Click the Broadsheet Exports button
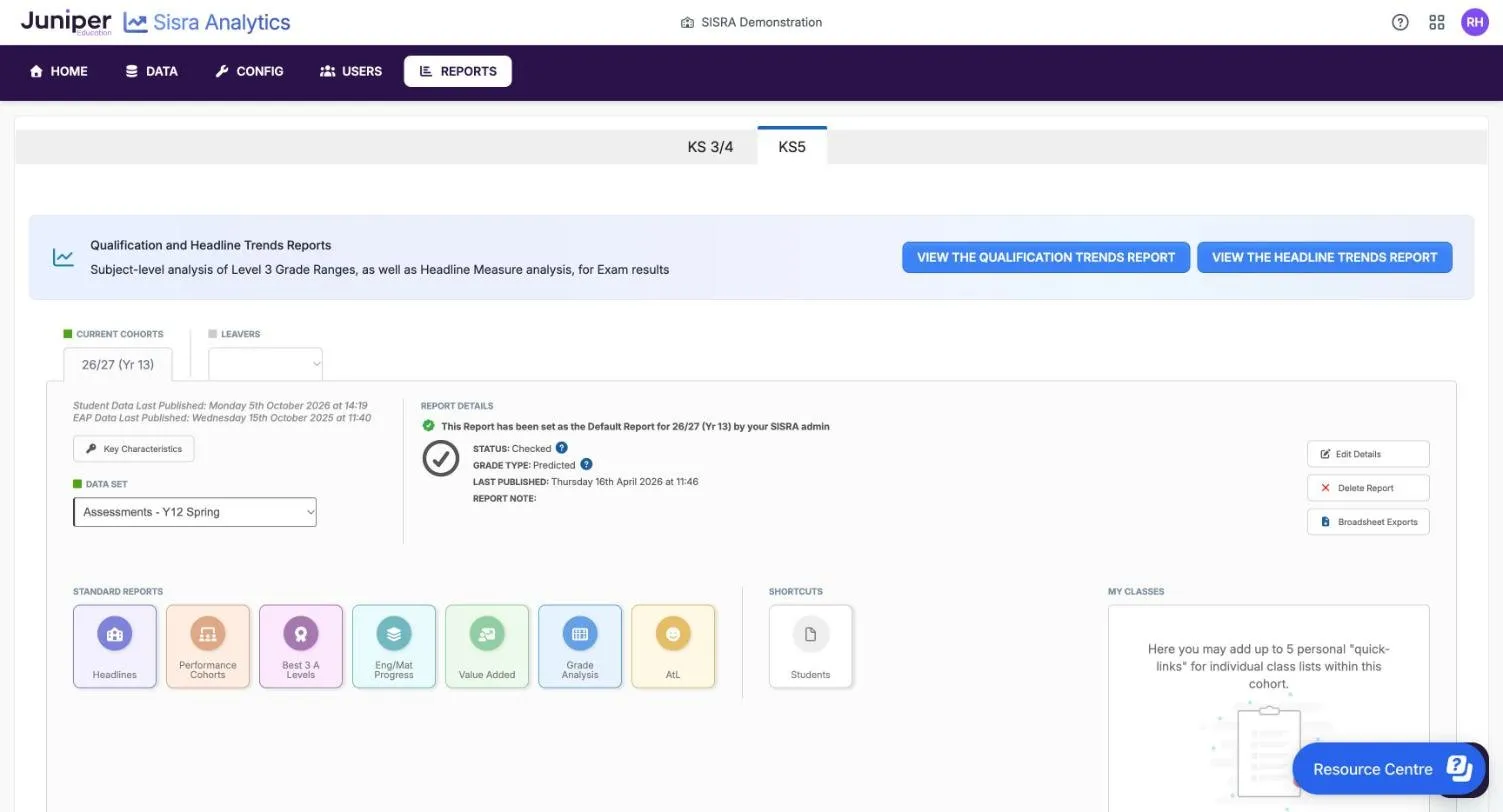This screenshot has height=812, width=1503. [1368, 522]
